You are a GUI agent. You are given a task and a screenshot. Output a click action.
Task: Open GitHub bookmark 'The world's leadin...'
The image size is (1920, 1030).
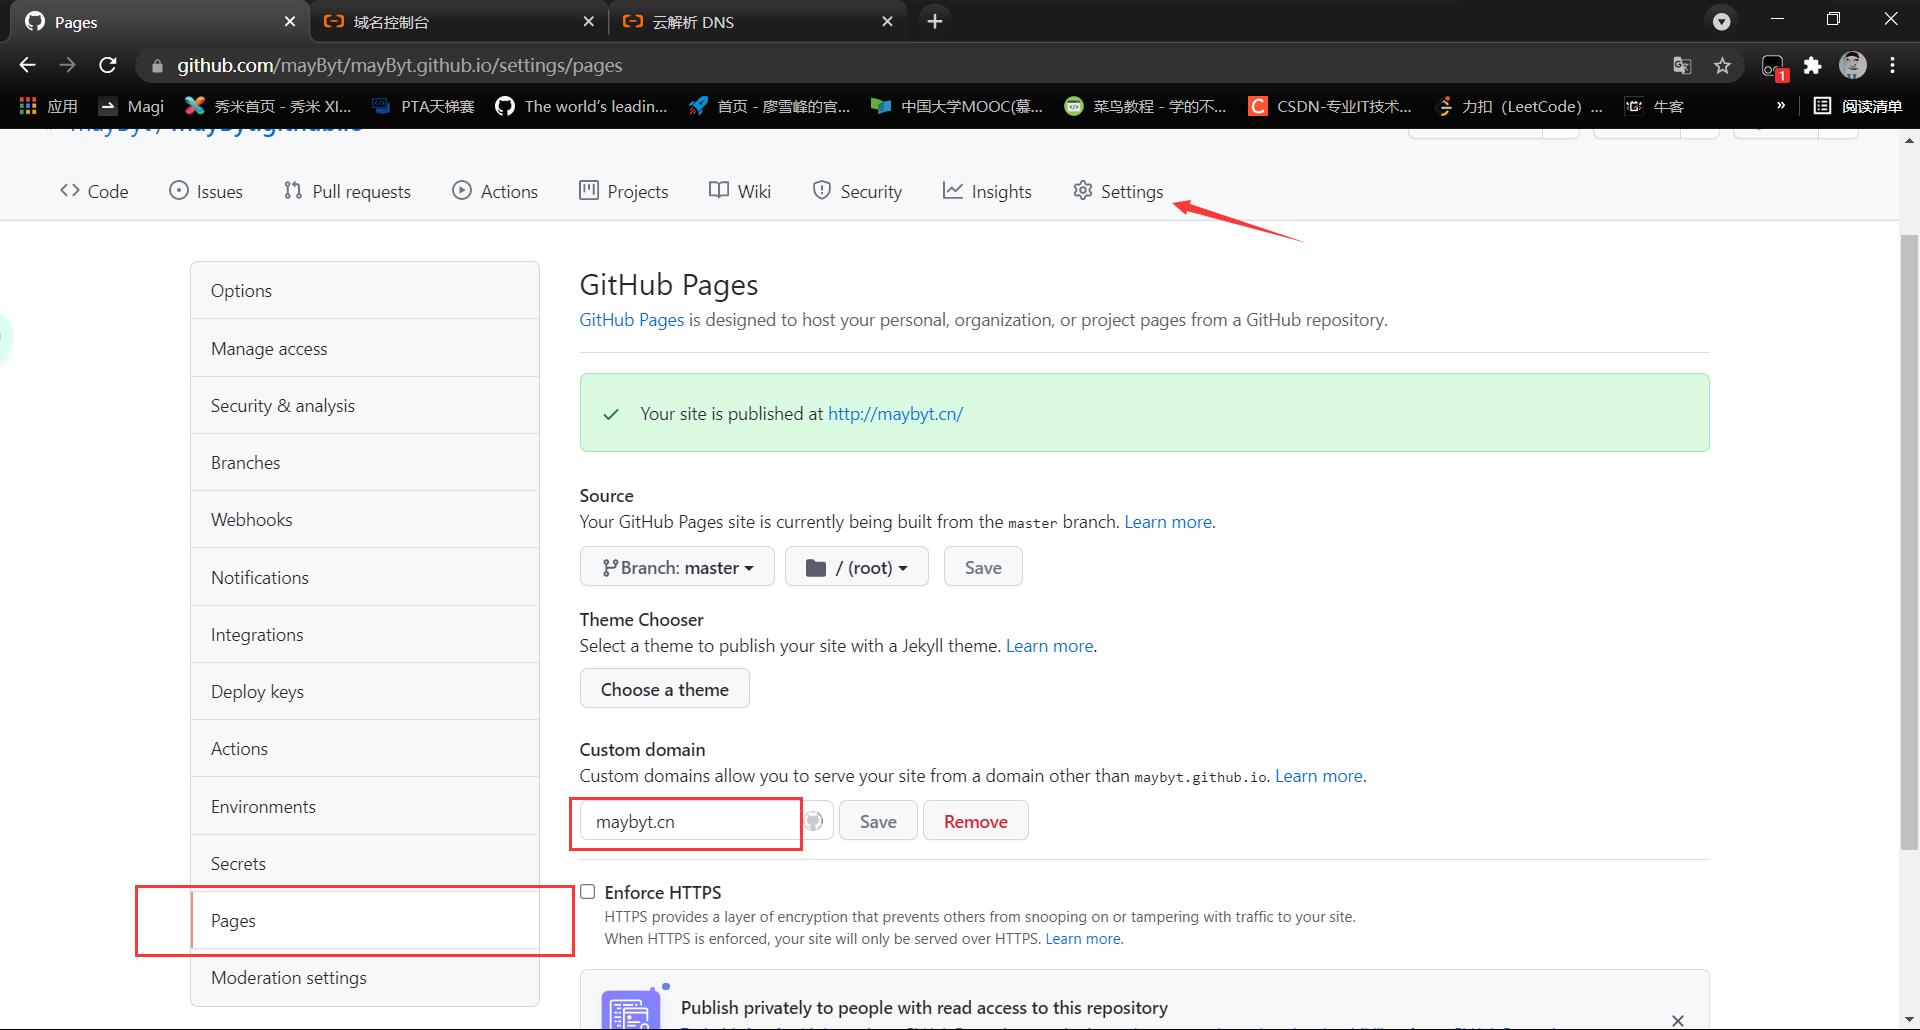pyautogui.click(x=581, y=106)
